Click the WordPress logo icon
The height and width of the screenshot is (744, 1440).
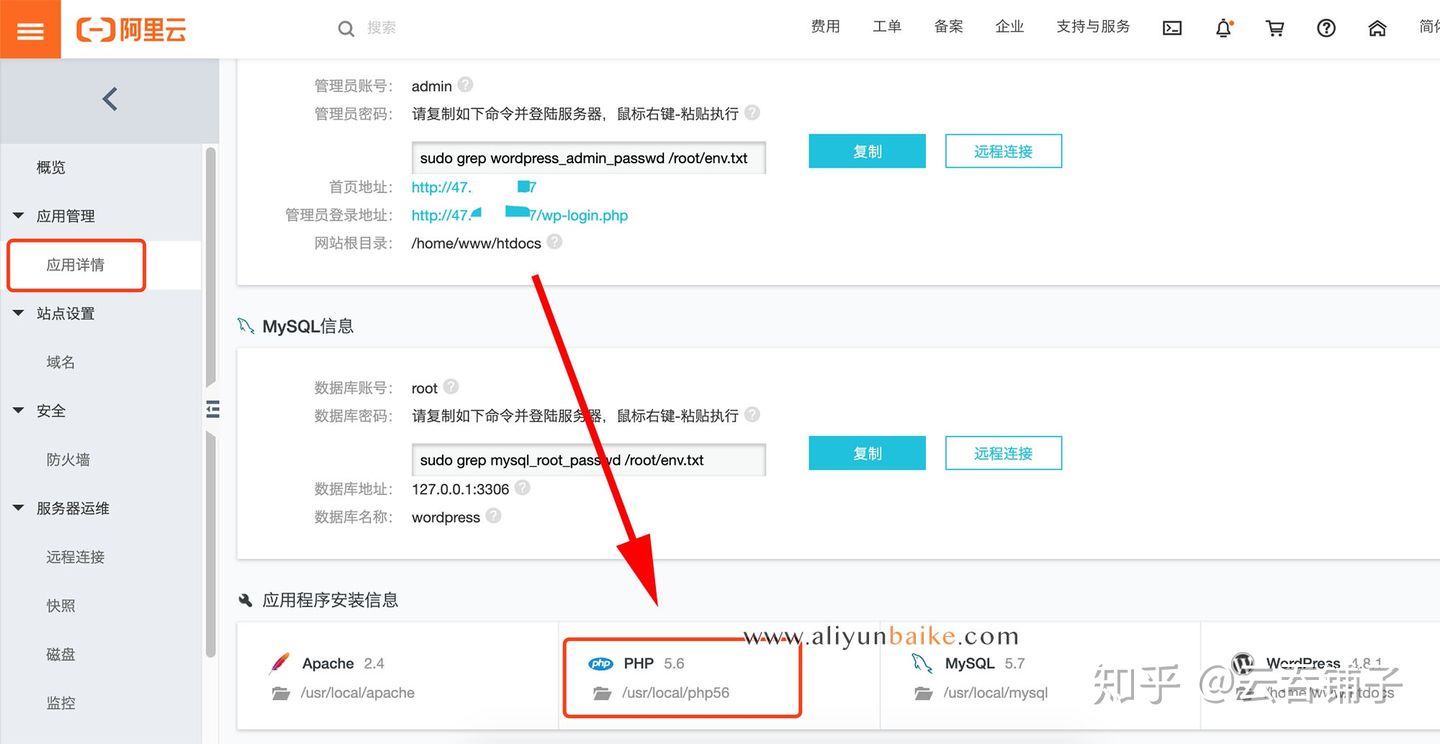coord(1243,663)
